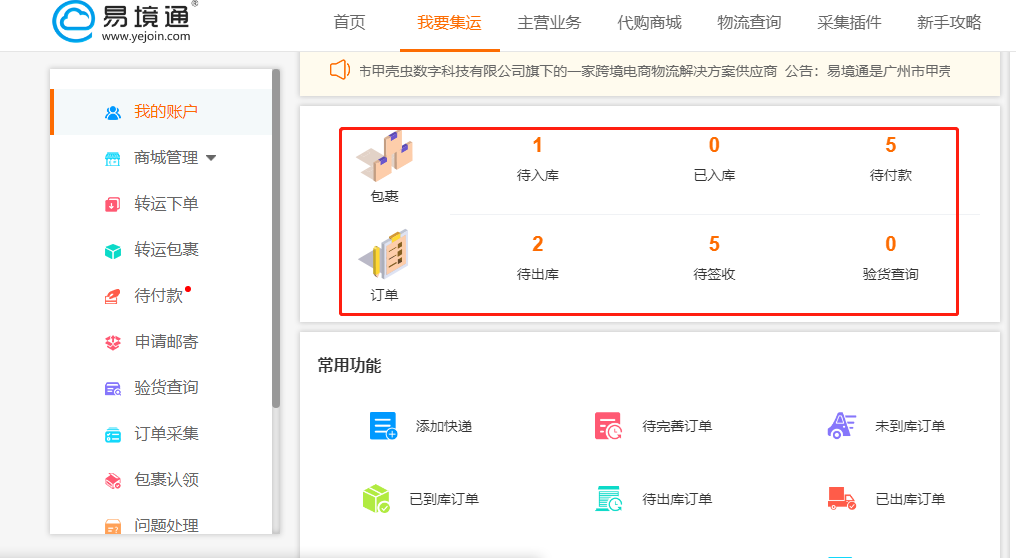The image size is (1016, 558).
Task: Expand the 商城管理 dropdown arrow
Action: coord(211,157)
